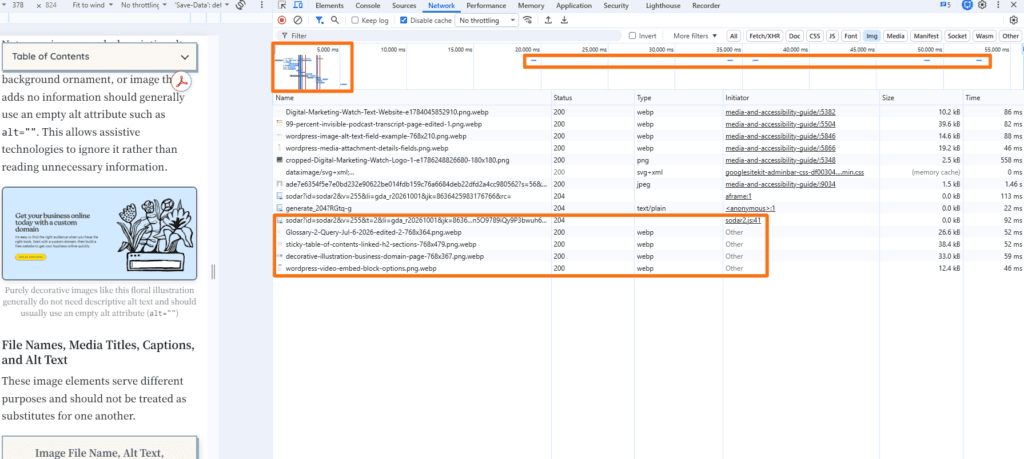Open initiator link aframe:1
Viewport: 1024px width, 459px height.
(x=739, y=196)
